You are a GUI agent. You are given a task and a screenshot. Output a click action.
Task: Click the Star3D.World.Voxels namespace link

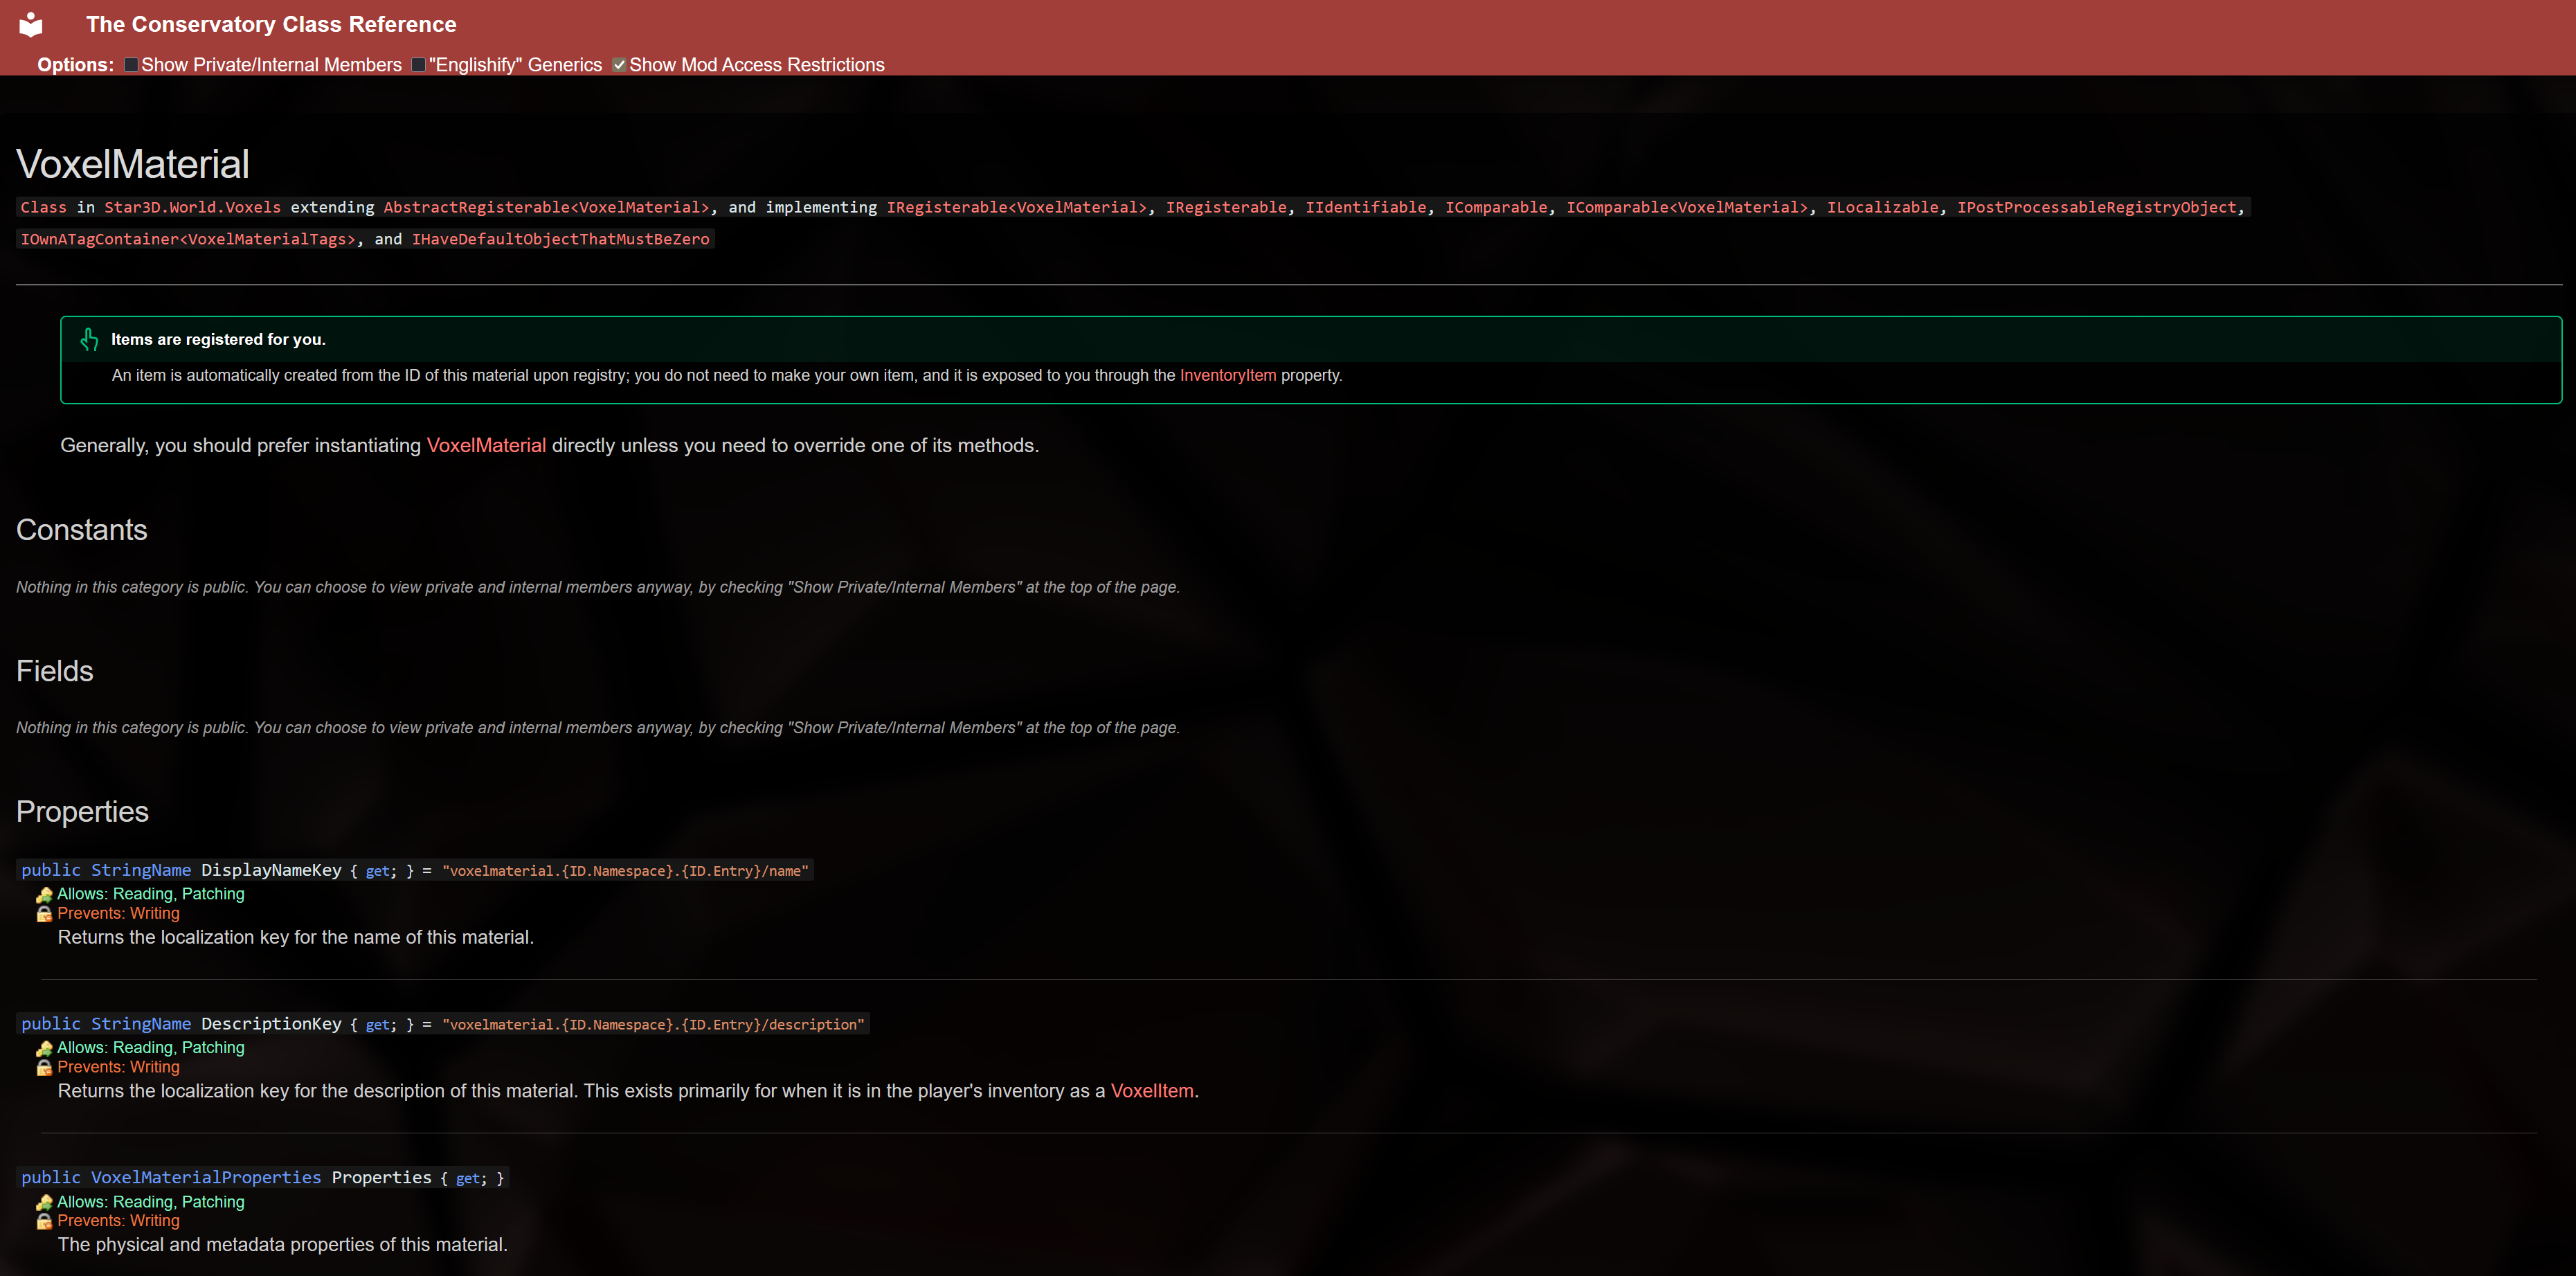click(192, 207)
